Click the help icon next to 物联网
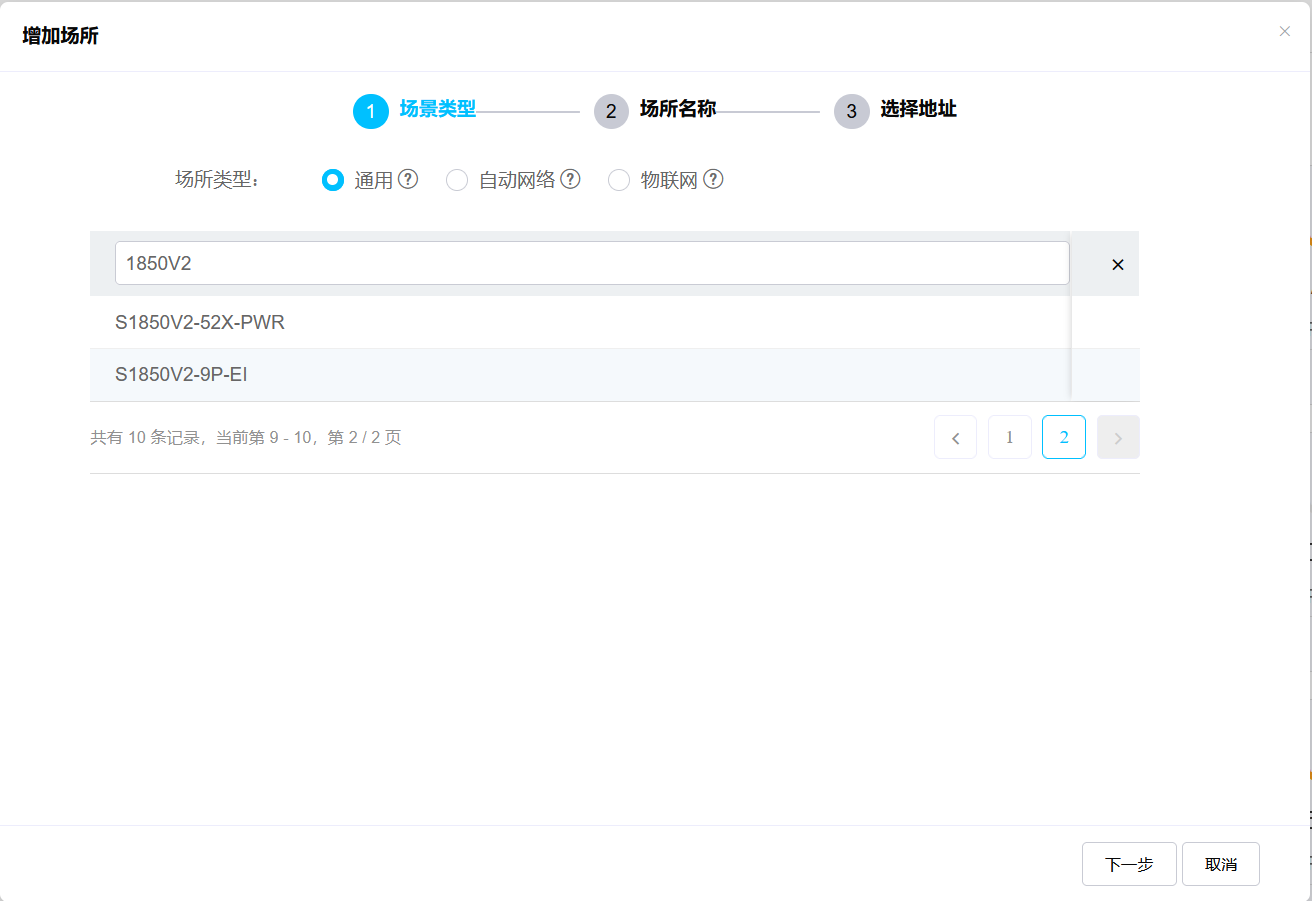 [713, 179]
